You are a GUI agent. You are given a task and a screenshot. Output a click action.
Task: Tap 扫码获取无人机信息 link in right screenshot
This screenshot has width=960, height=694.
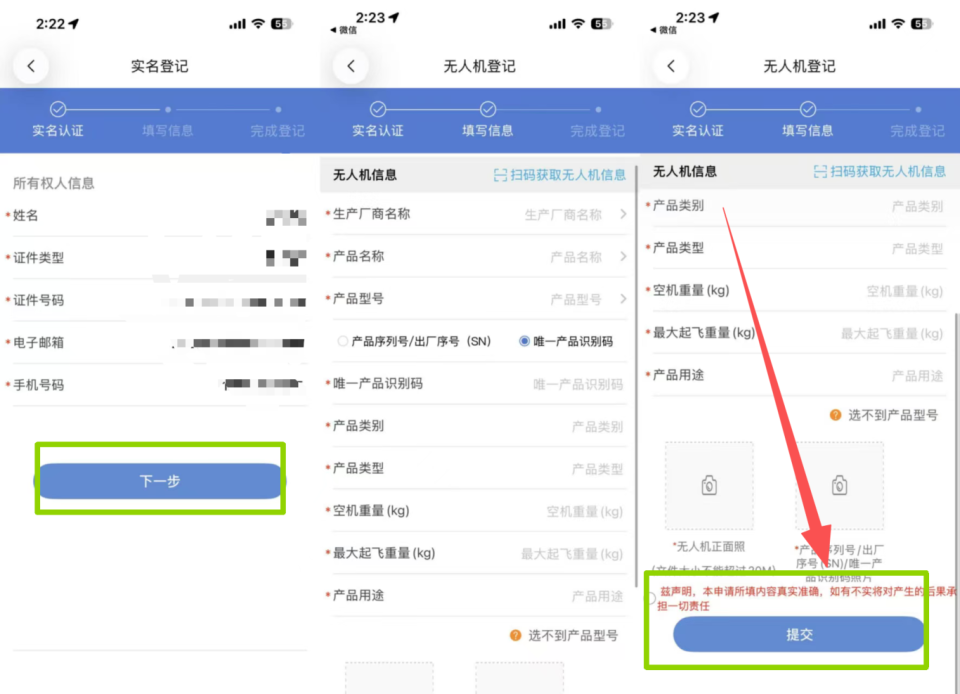click(x=888, y=172)
